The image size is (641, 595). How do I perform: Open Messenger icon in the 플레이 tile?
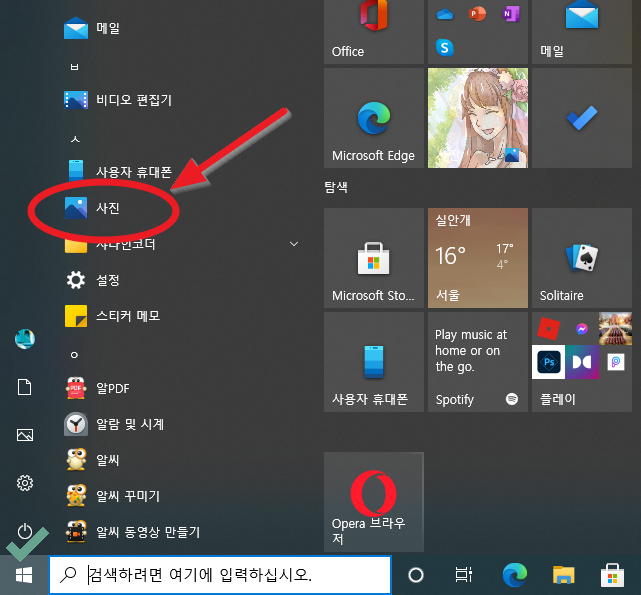coord(582,328)
